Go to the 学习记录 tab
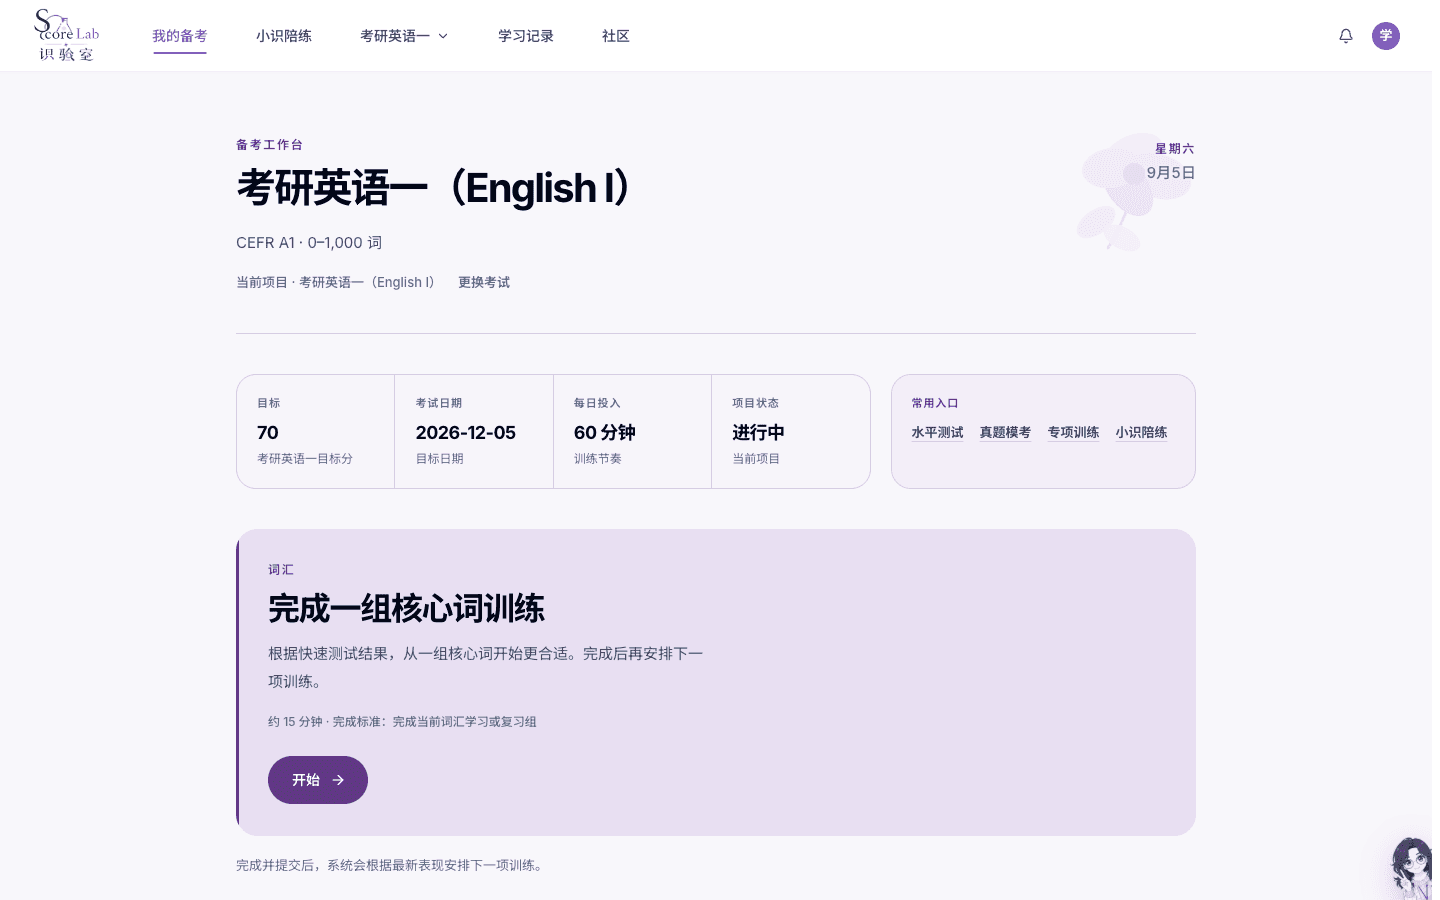1440x900 pixels. 526,36
